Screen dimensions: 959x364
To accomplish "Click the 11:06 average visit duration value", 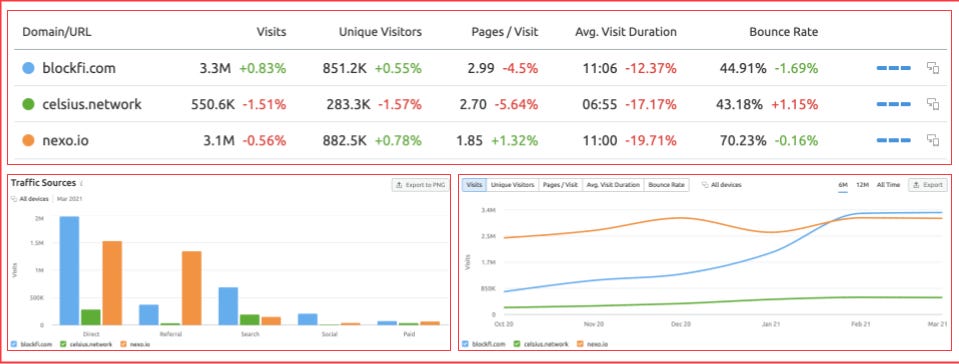I will tap(601, 69).
